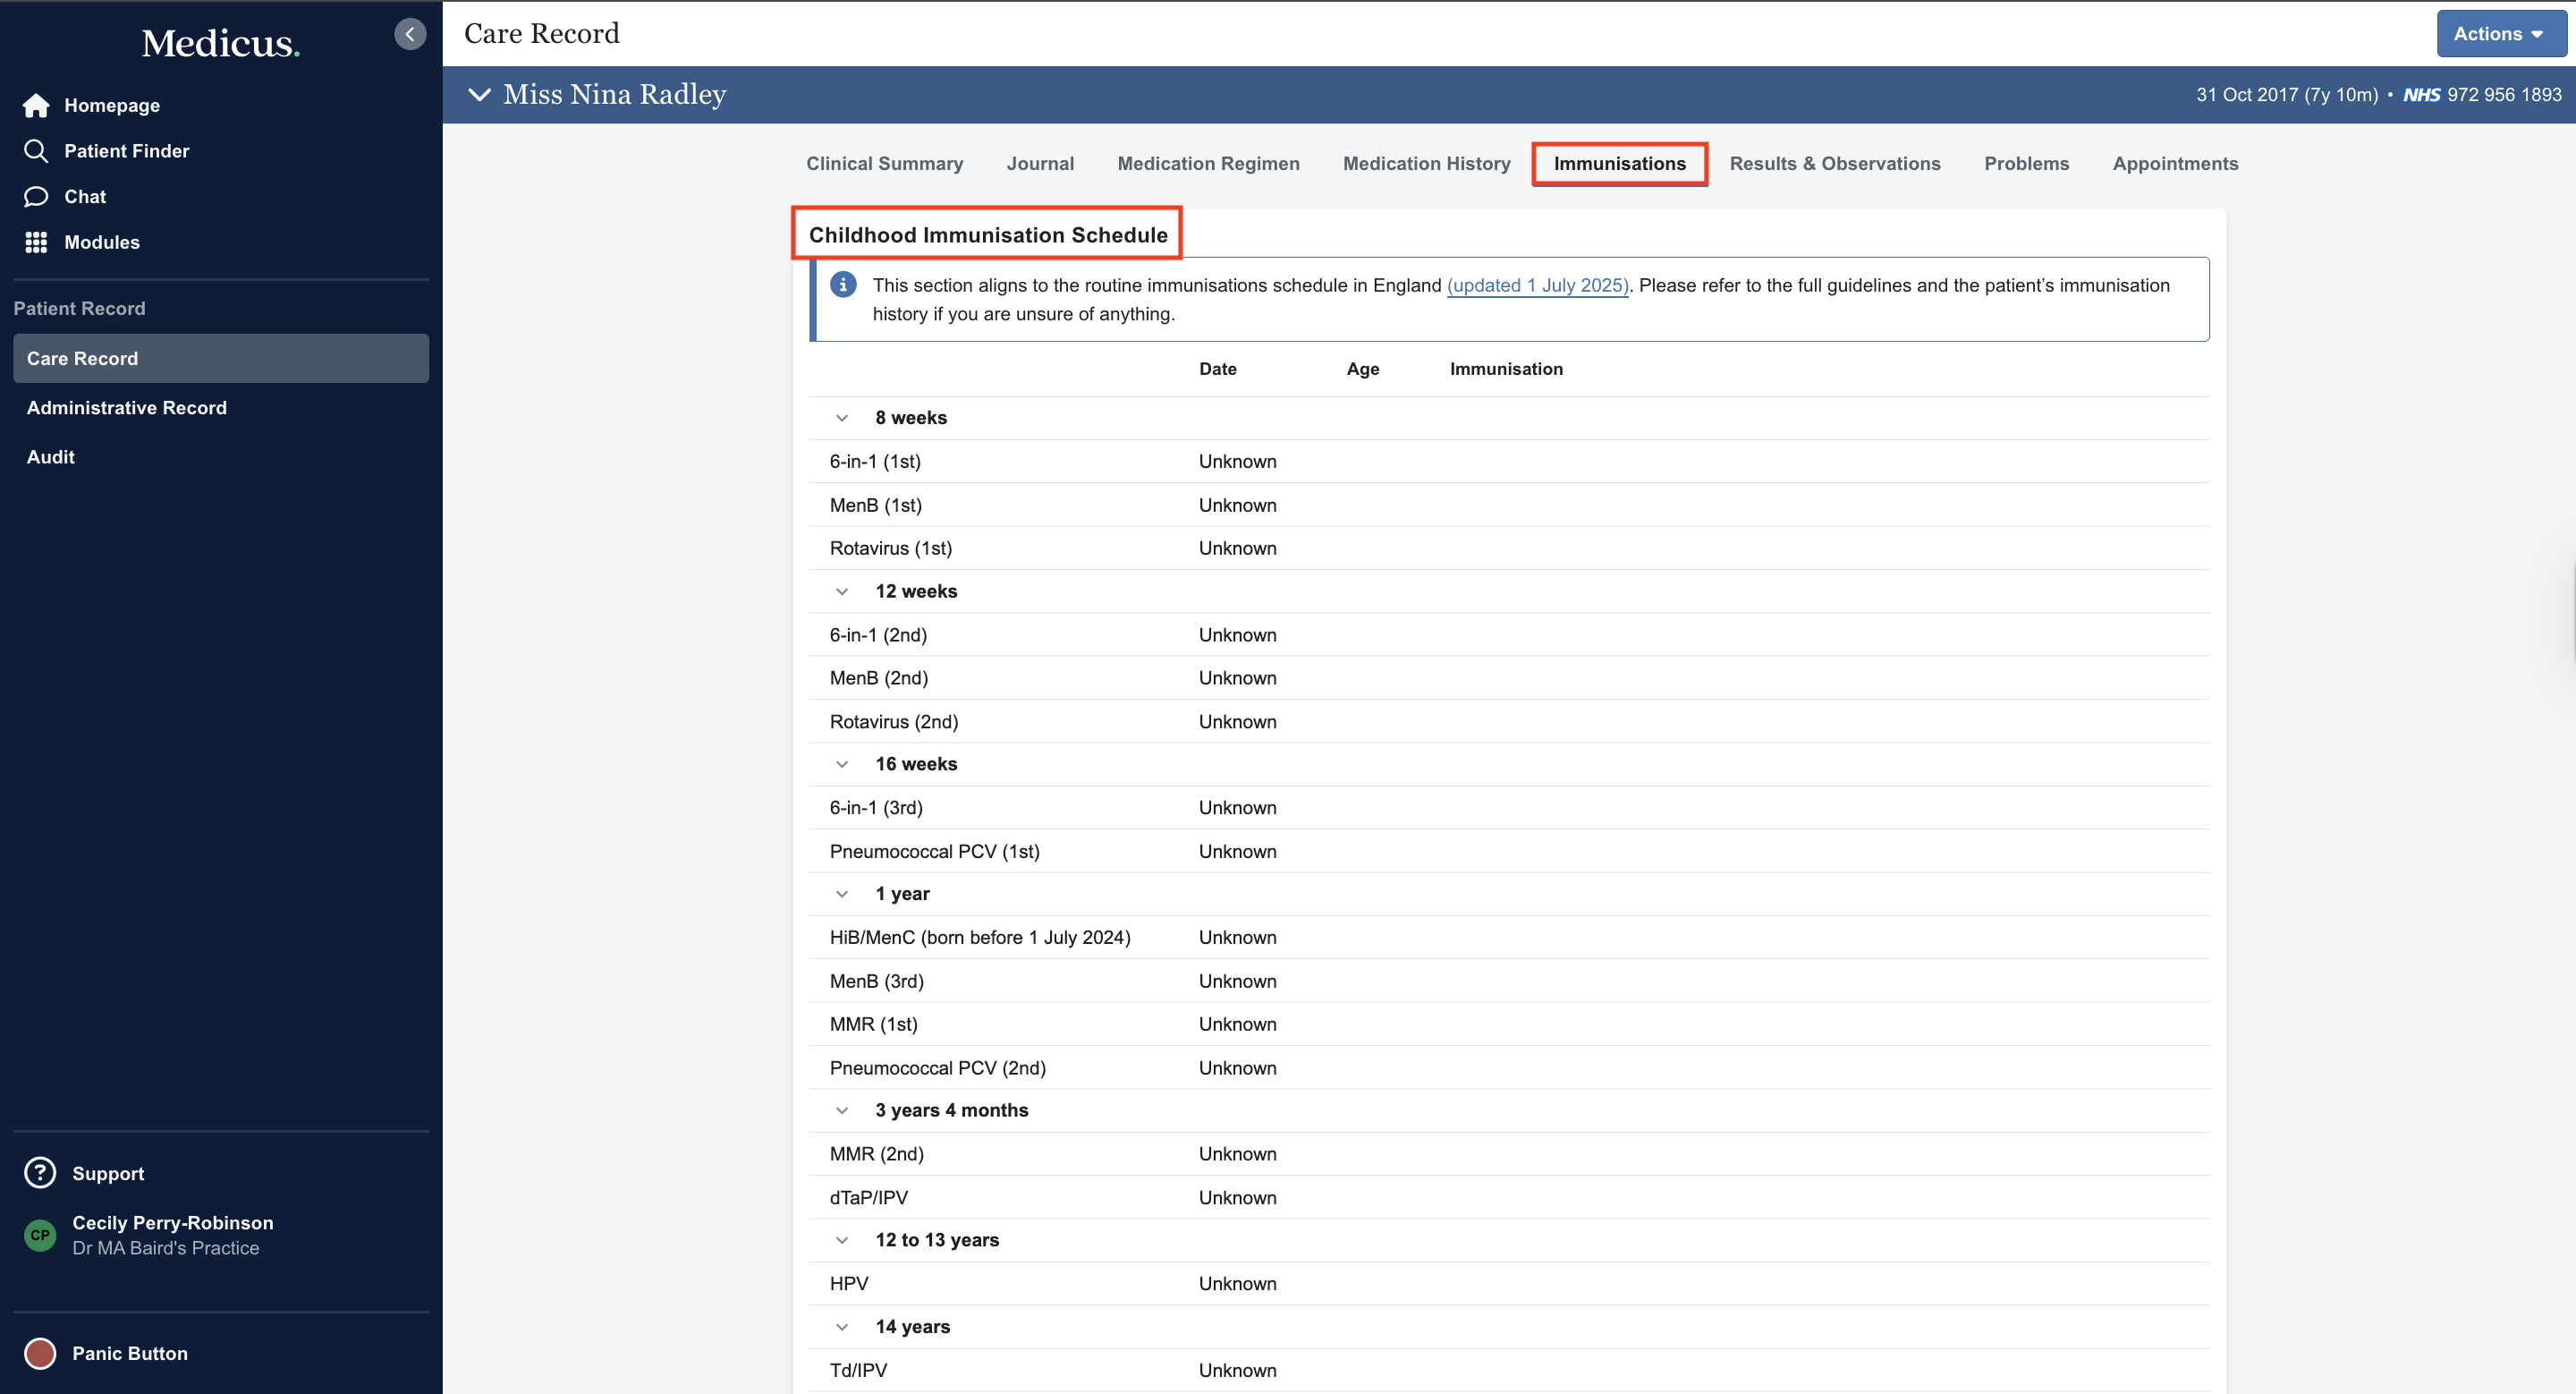Collapse the 8 weeks group
Image resolution: width=2576 pixels, height=1394 pixels.
click(x=842, y=418)
